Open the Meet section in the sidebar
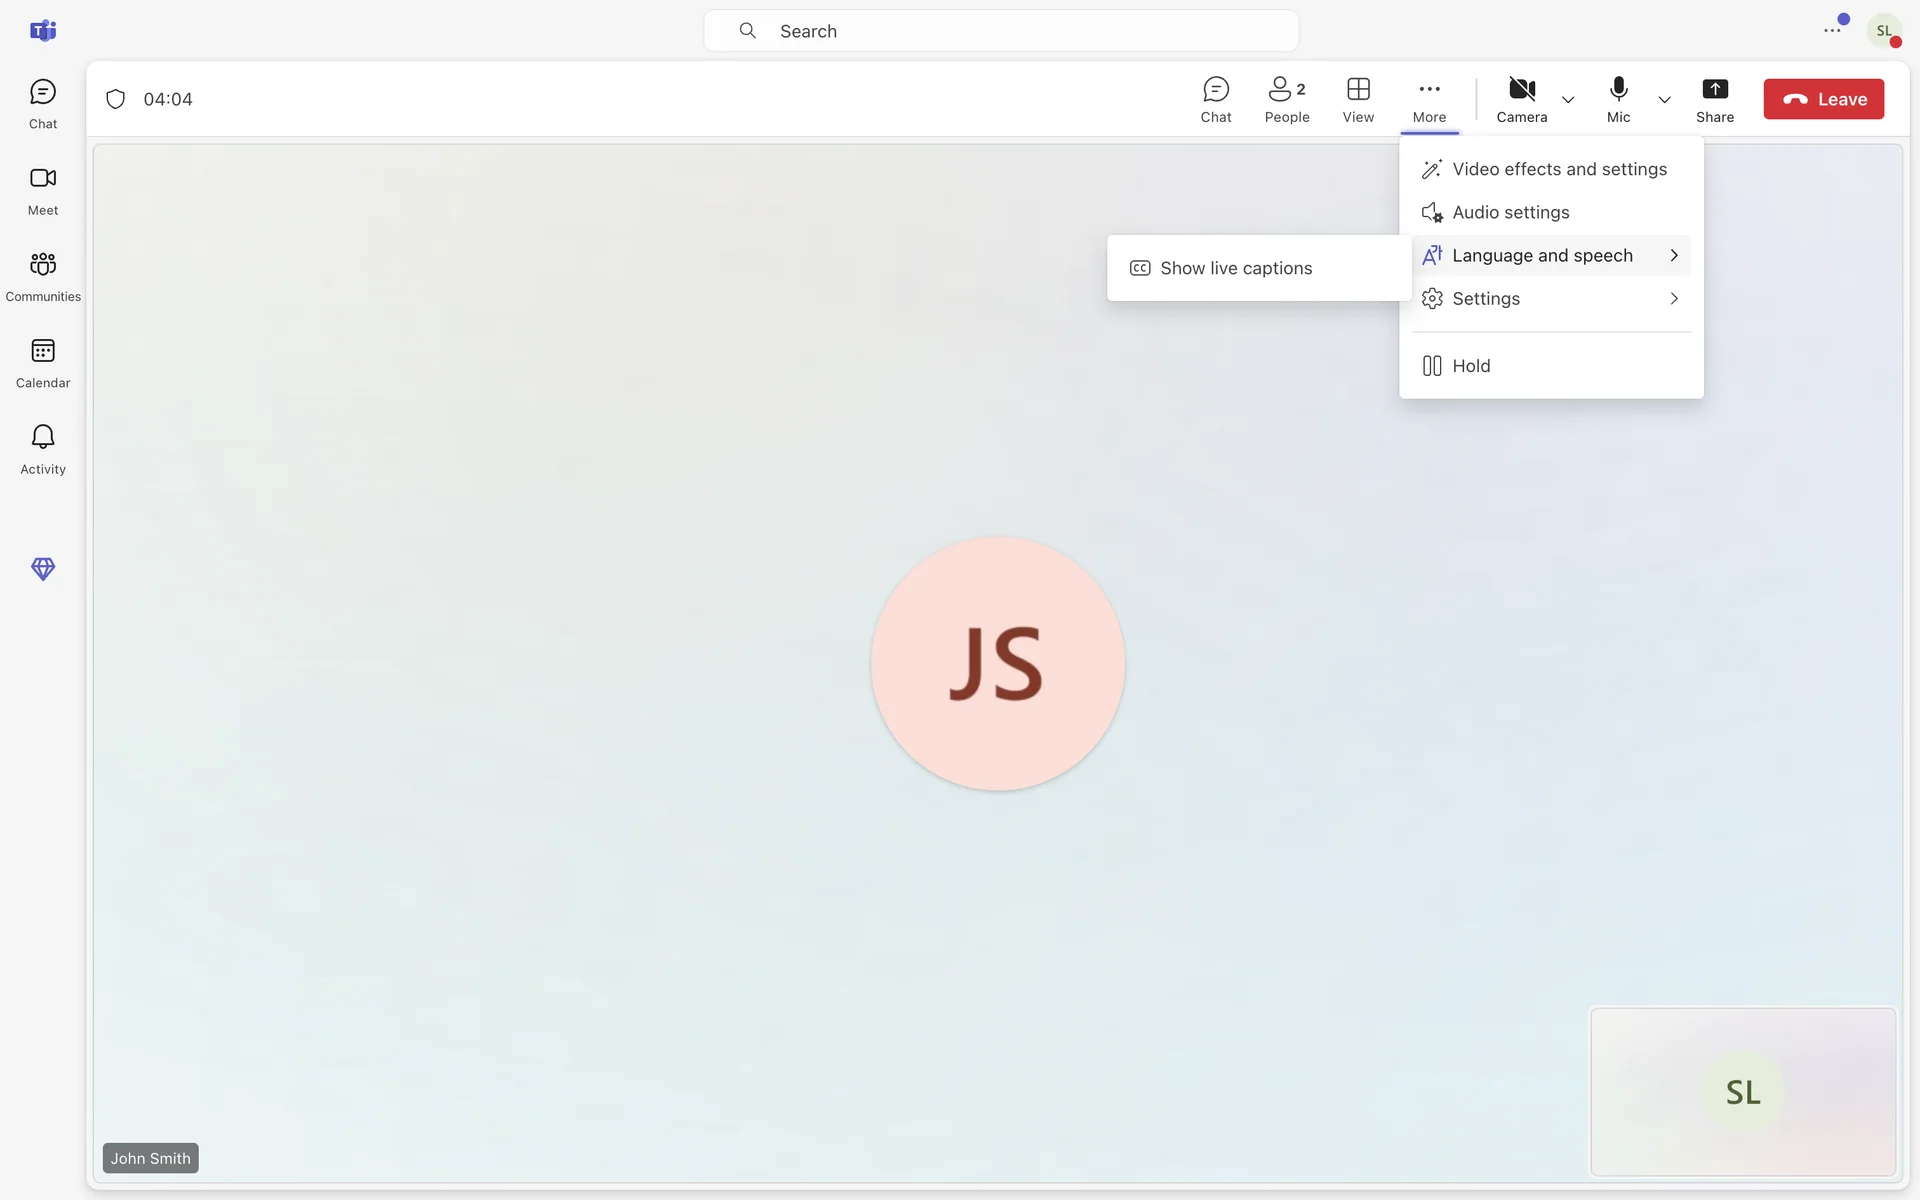Screen dimensions: 1920x1200 43,190
